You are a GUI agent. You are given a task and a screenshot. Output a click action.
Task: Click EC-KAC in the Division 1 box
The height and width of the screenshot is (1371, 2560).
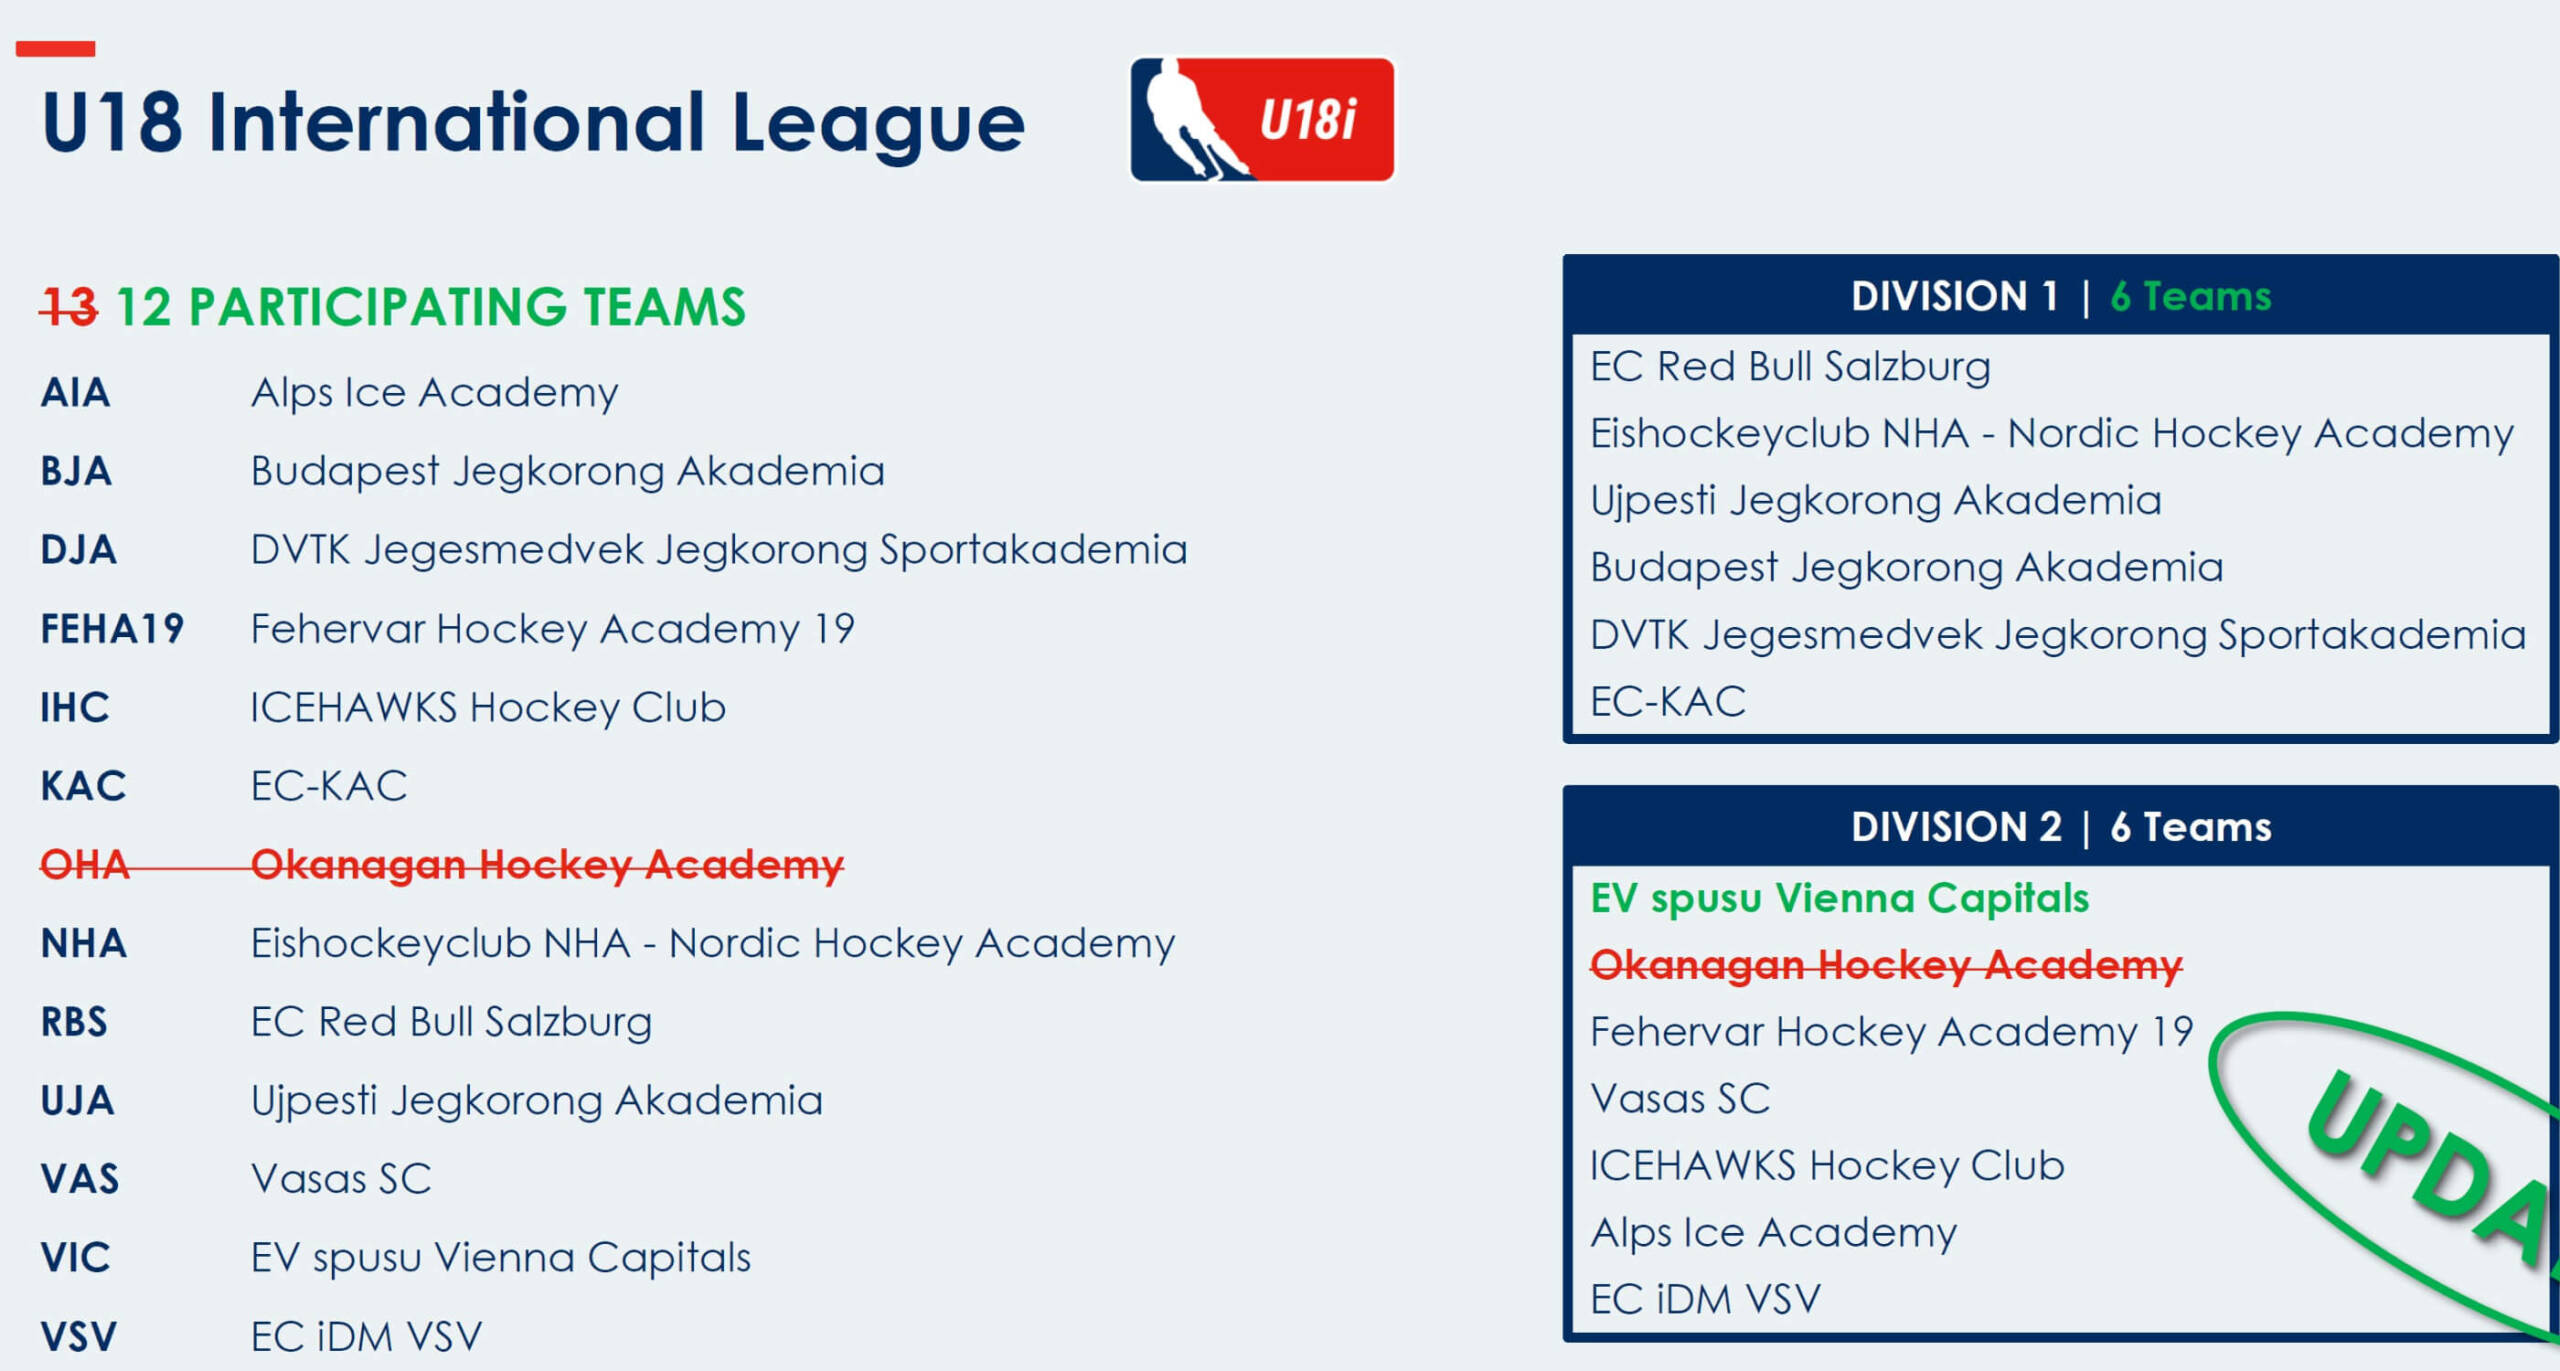pos(1668,701)
